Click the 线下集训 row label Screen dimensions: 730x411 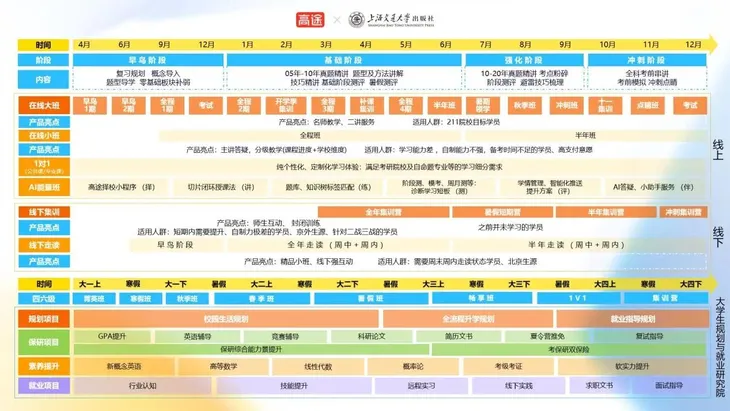click(44, 212)
